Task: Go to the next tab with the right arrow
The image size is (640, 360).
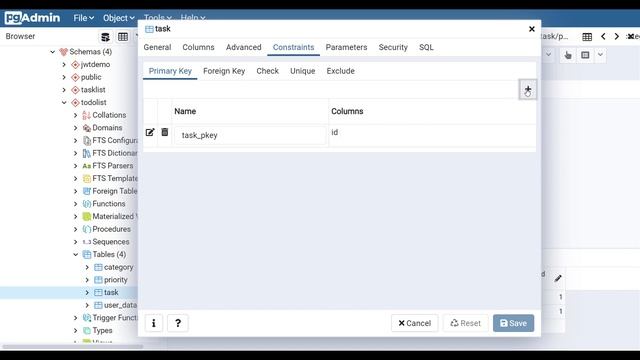Action: pyautogui.click(x=617, y=36)
